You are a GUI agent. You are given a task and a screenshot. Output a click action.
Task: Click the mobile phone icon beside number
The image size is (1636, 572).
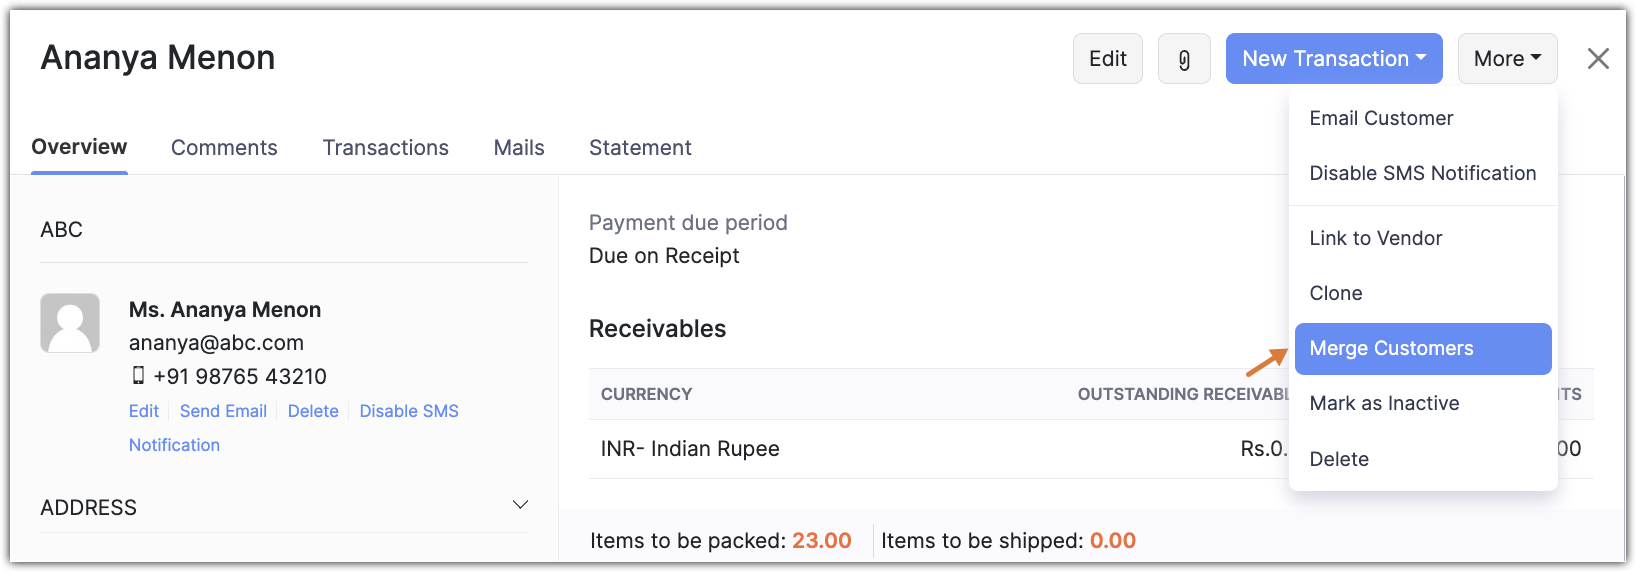138,376
